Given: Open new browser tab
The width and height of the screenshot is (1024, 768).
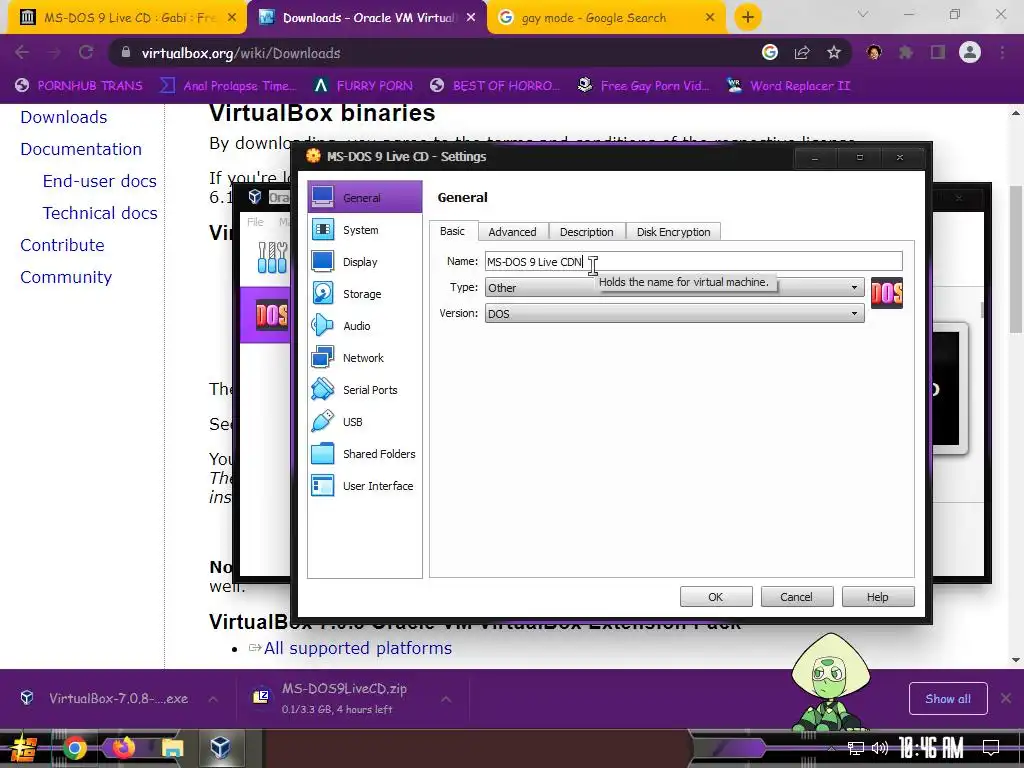Looking at the screenshot, I should pyautogui.click(x=748, y=17).
